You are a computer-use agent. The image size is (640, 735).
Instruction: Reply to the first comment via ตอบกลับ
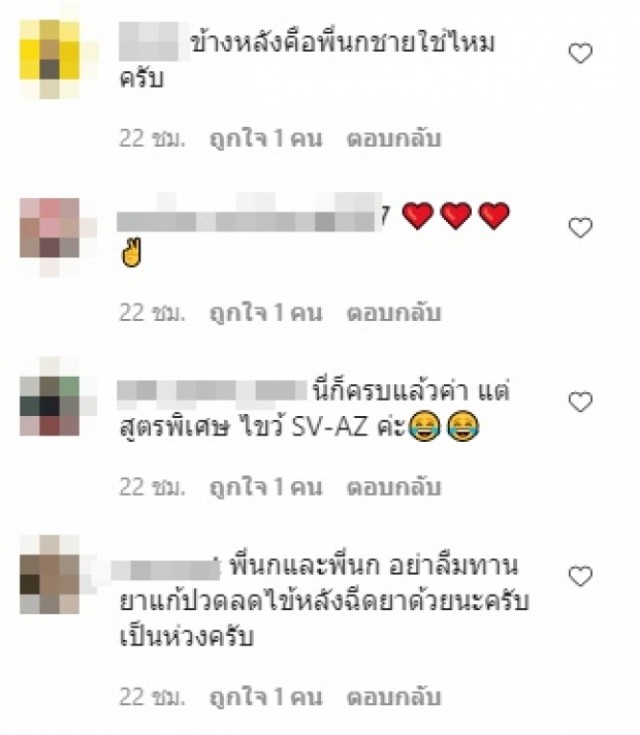click(x=394, y=139)
